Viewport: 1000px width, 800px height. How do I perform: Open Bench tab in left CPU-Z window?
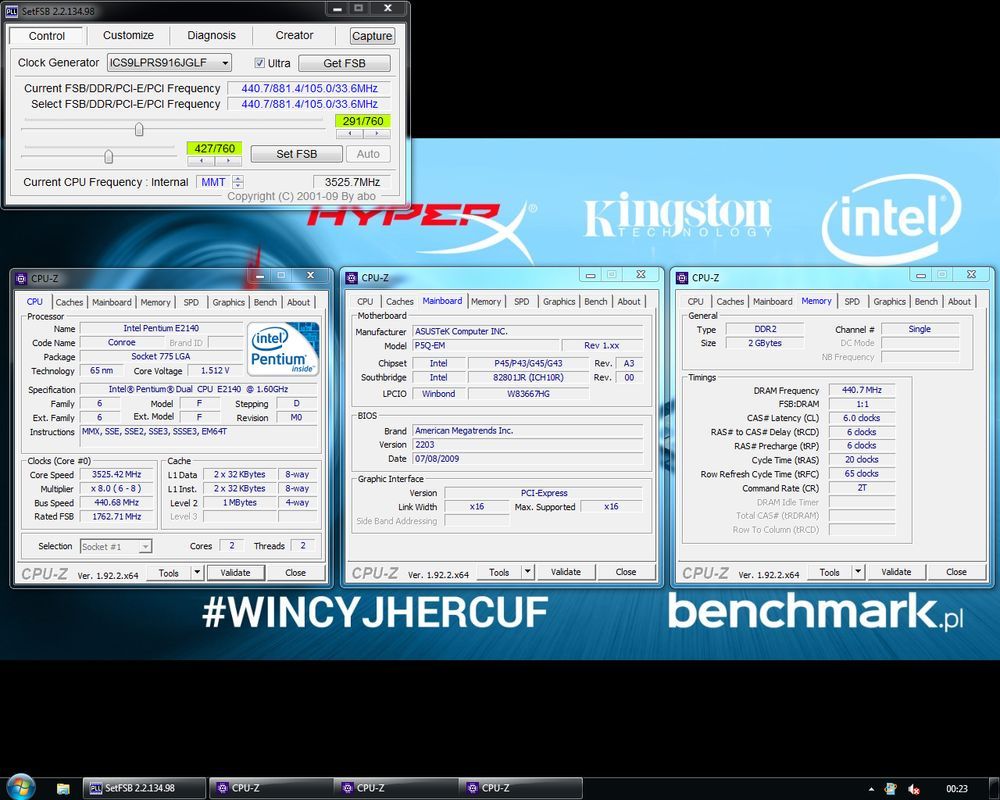(x=265, y=302)
